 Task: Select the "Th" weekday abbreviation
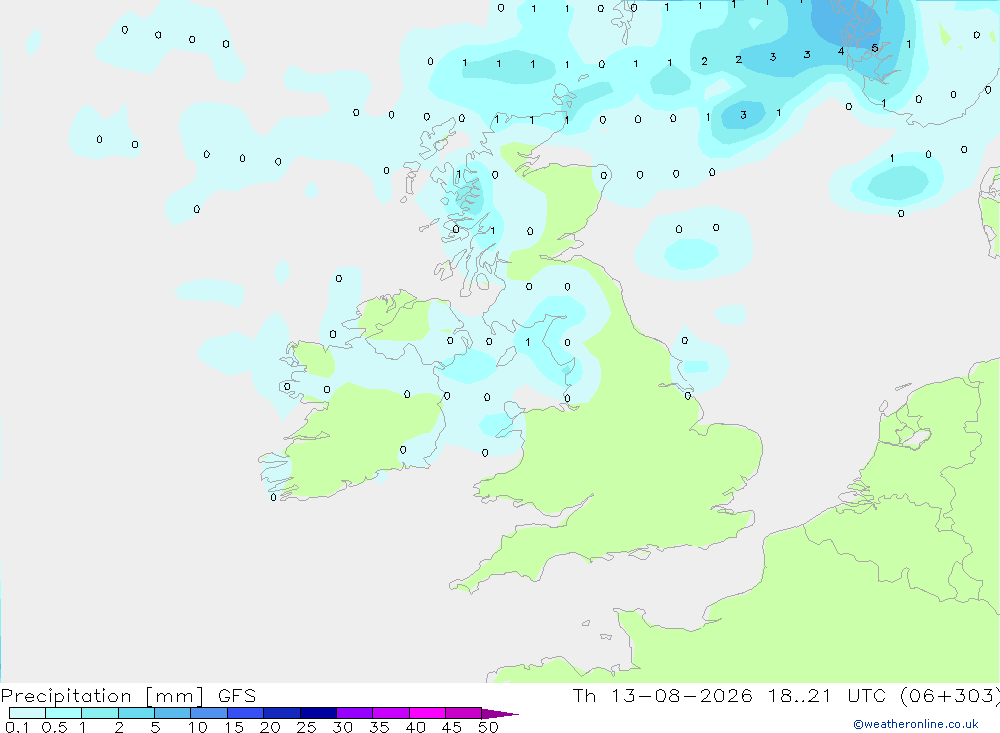(584, 695)
